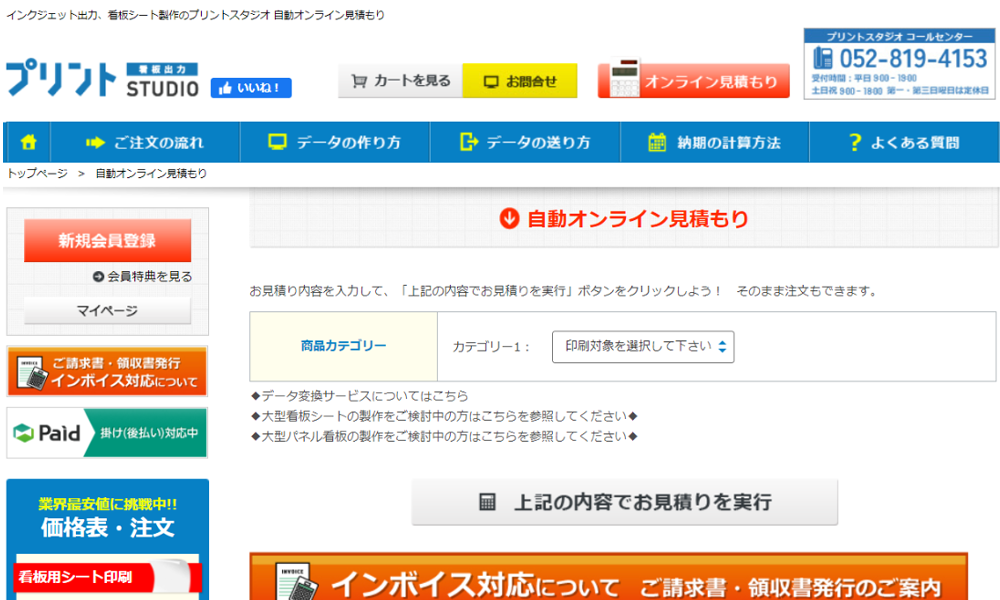Click the invoice icon in sidebar インボイス banner

pos(32,373)
